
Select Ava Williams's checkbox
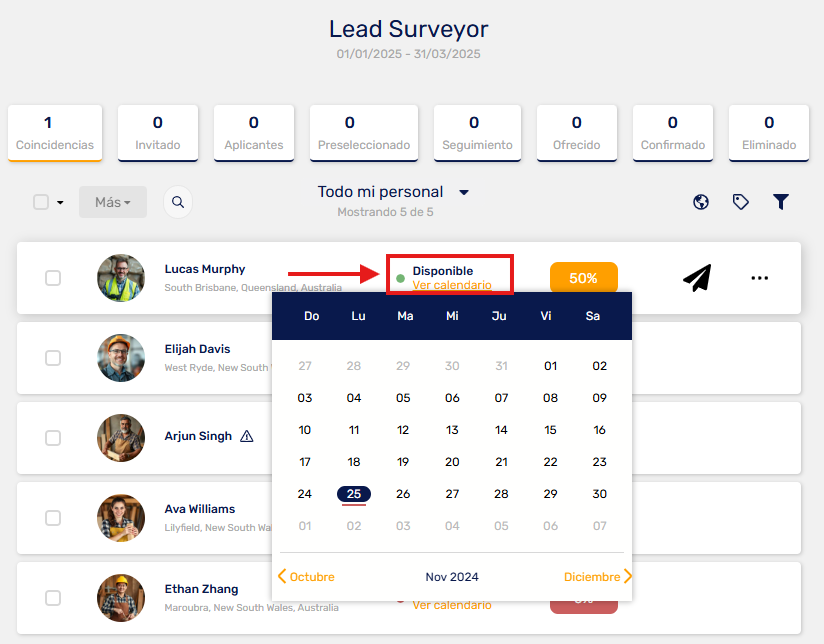53,518
